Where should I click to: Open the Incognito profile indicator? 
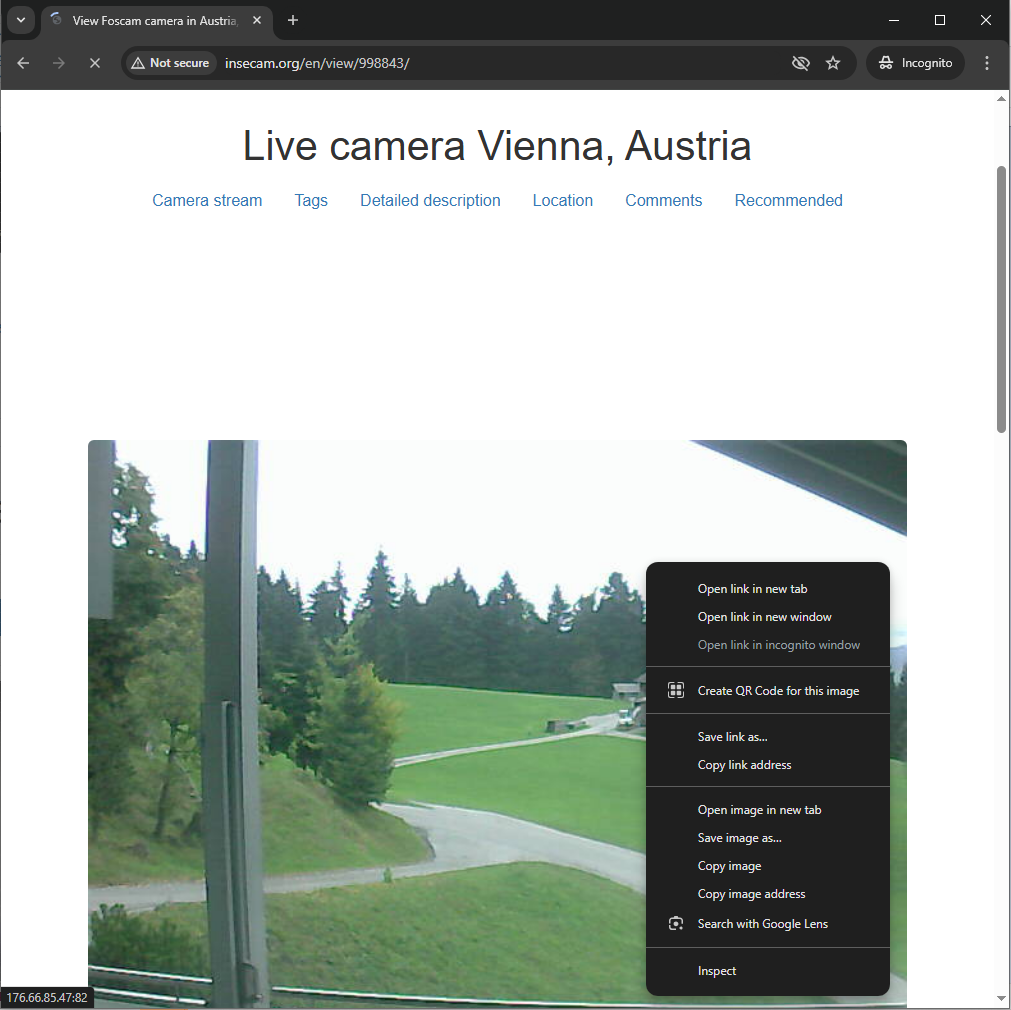pos(915,62)
